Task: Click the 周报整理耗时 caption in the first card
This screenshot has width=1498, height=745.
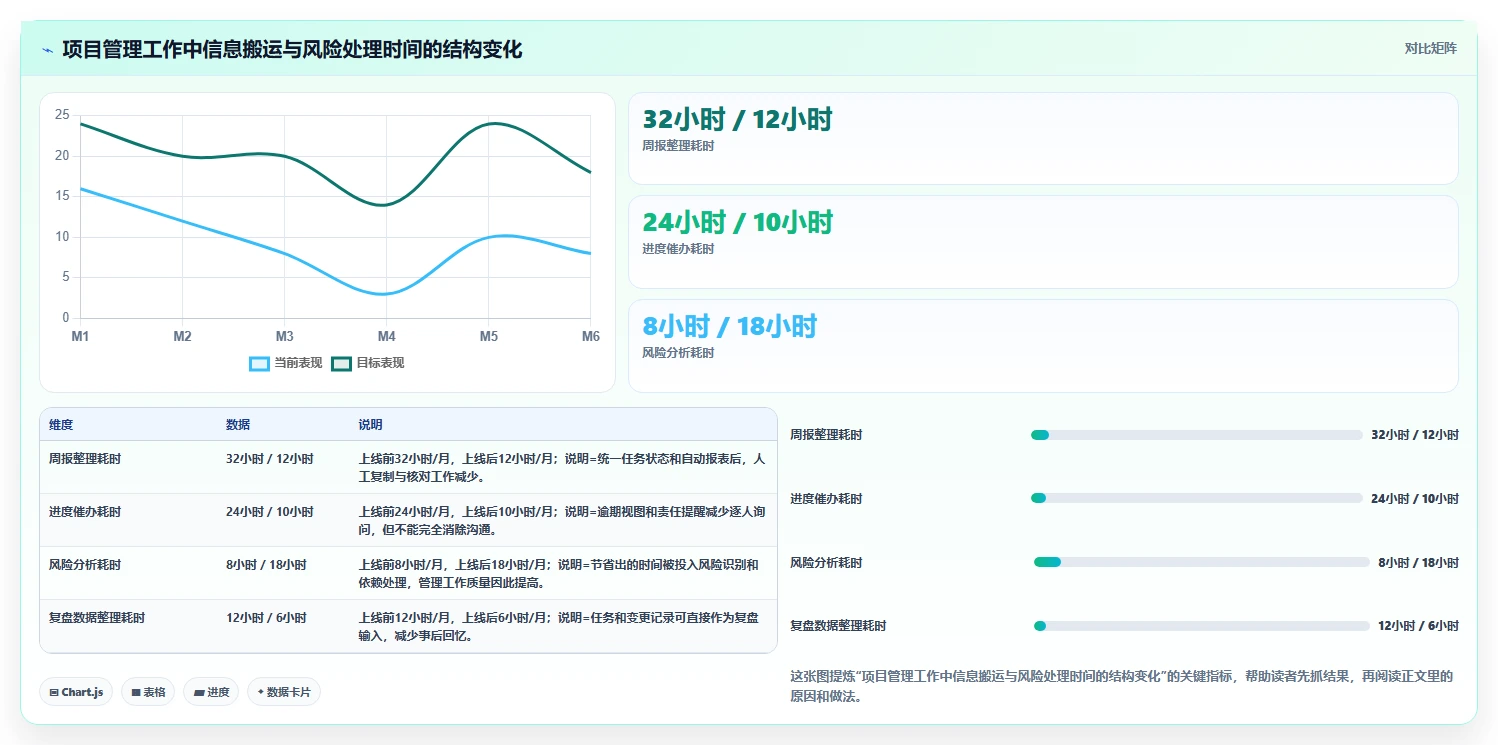Action: coord(678,146)
